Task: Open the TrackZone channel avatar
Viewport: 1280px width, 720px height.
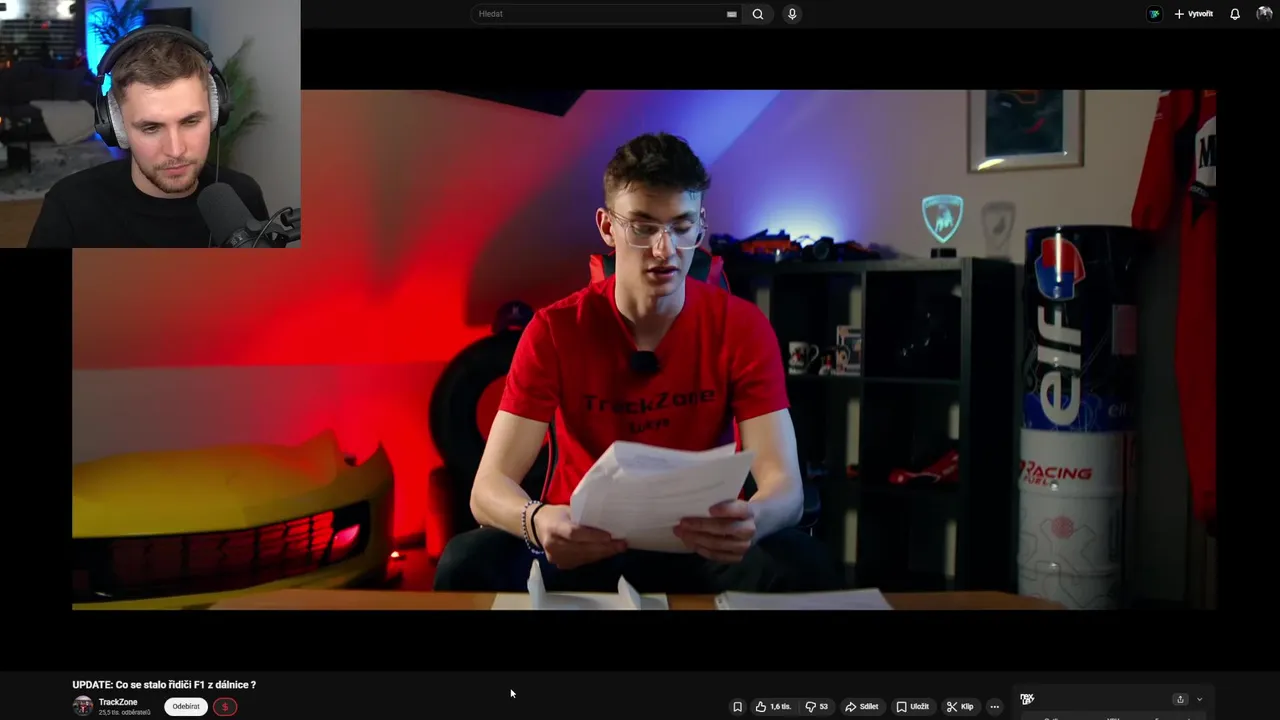Action: click(x=83, y=706)
